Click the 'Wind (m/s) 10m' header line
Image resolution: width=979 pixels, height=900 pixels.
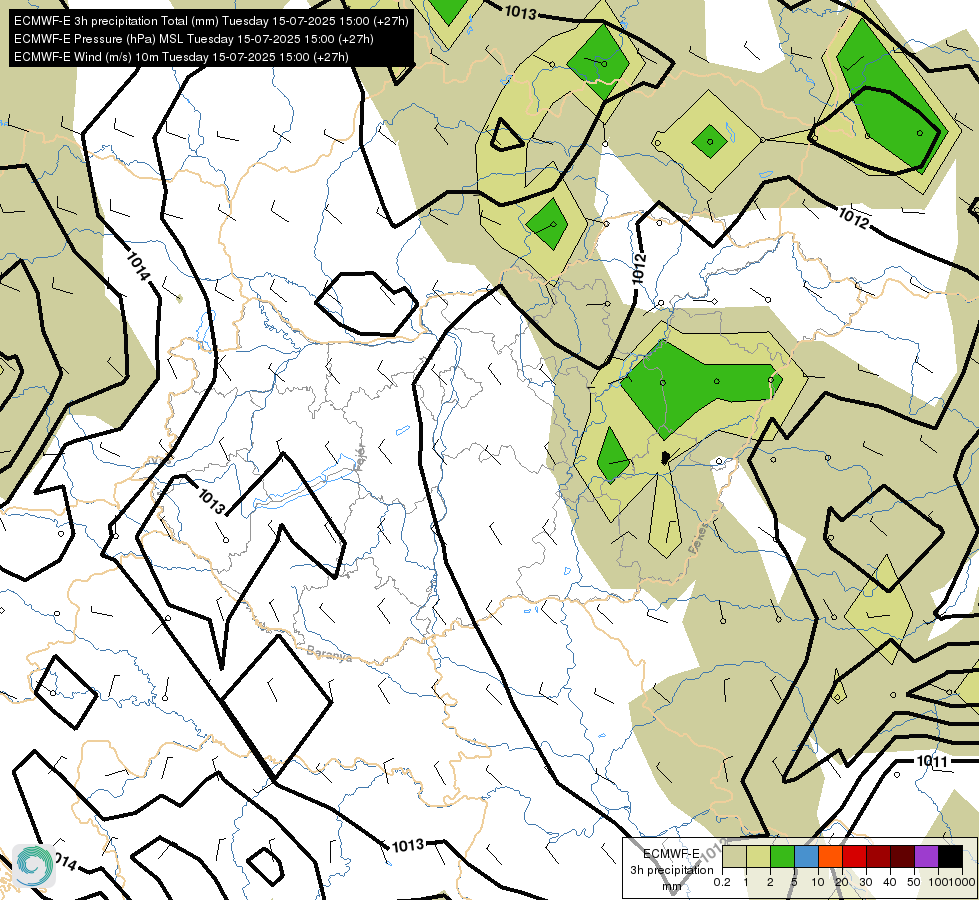[181, 57]
